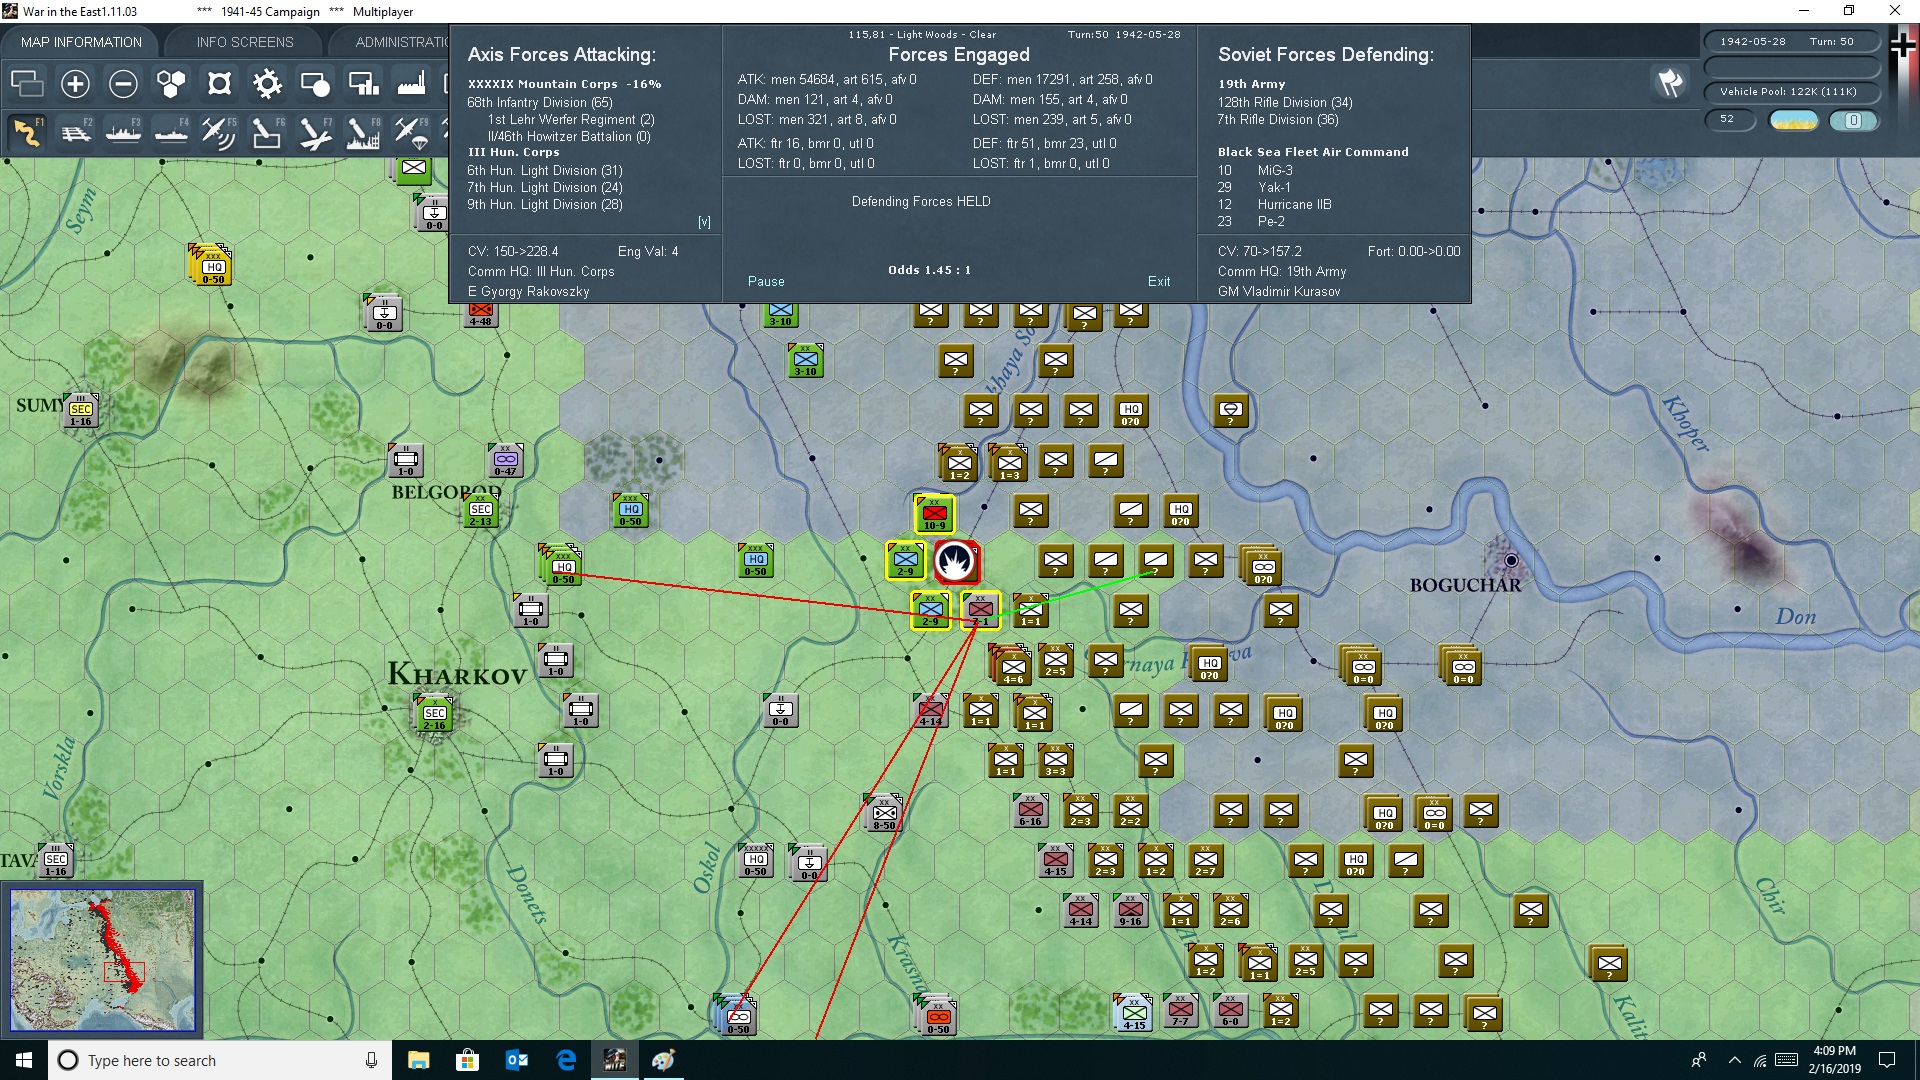Click the battle explosion marker on map
Screen dimensions: 1920x1080
point(956,562)
